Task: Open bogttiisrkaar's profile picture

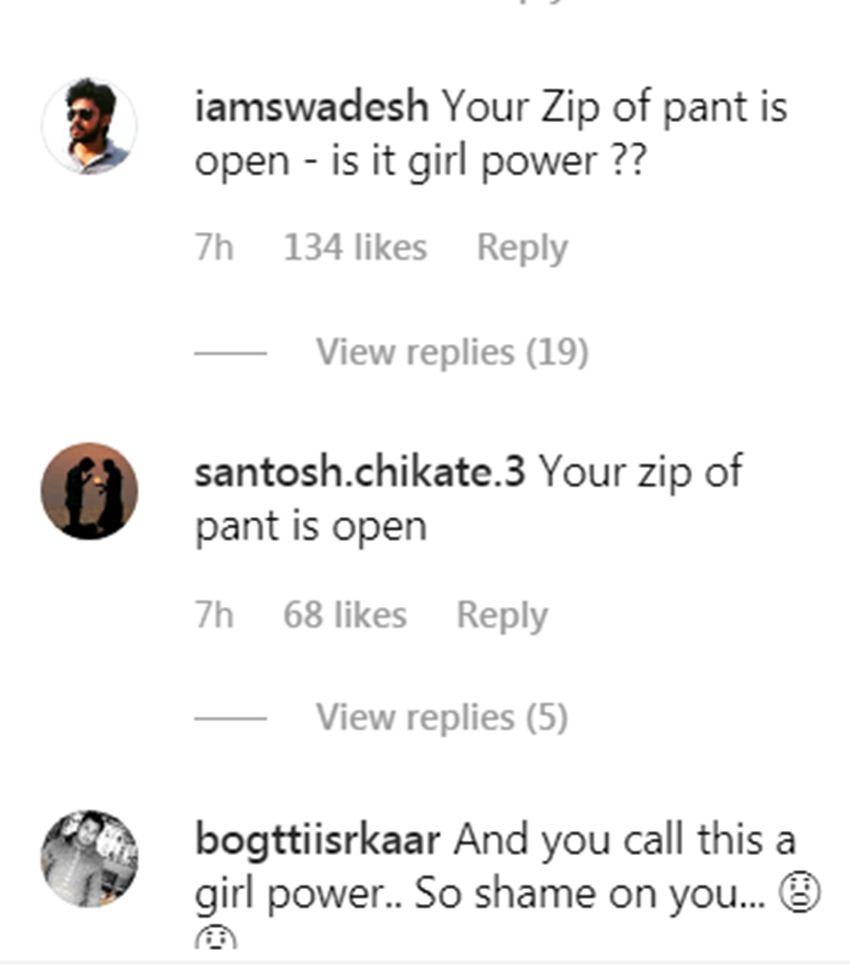Action: click(x=89, y=858)
